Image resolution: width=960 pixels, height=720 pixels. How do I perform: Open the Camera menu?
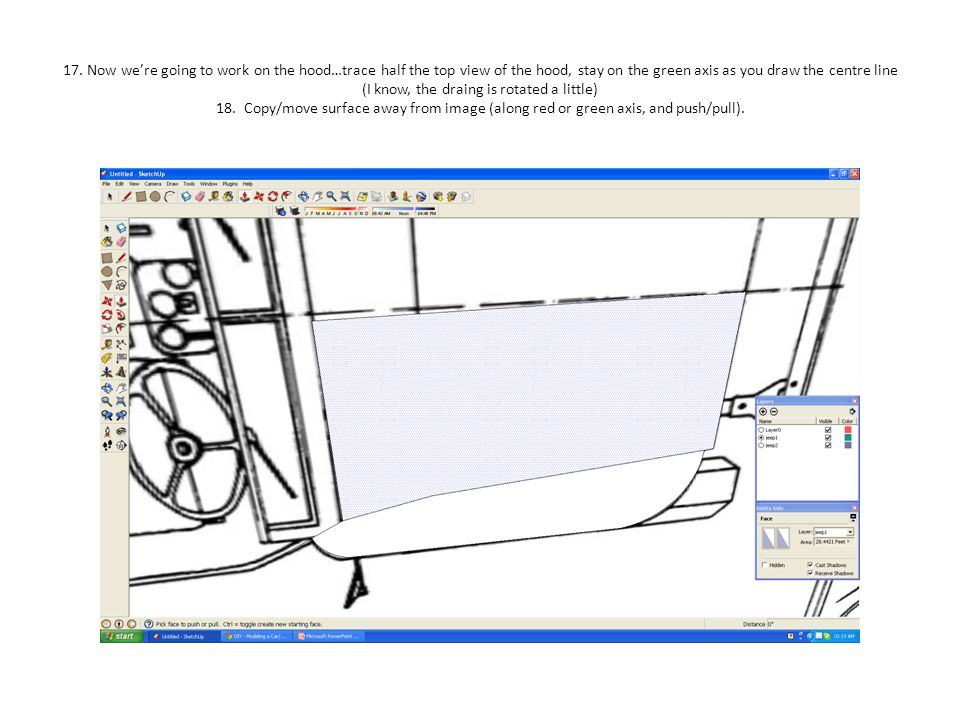click(x=153, y=184)
